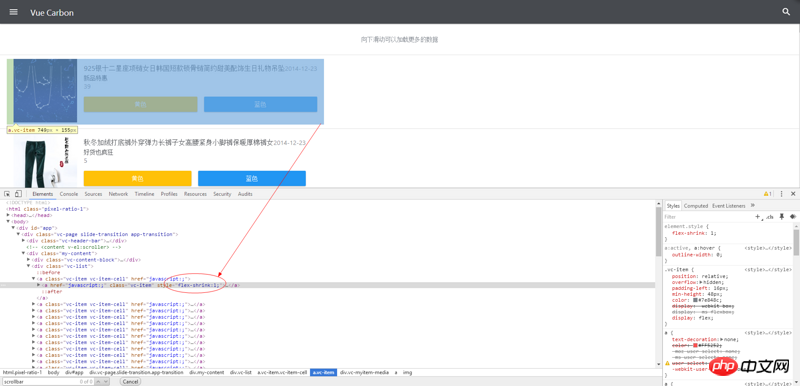Select body breadcrumb item

coord(54,373)
